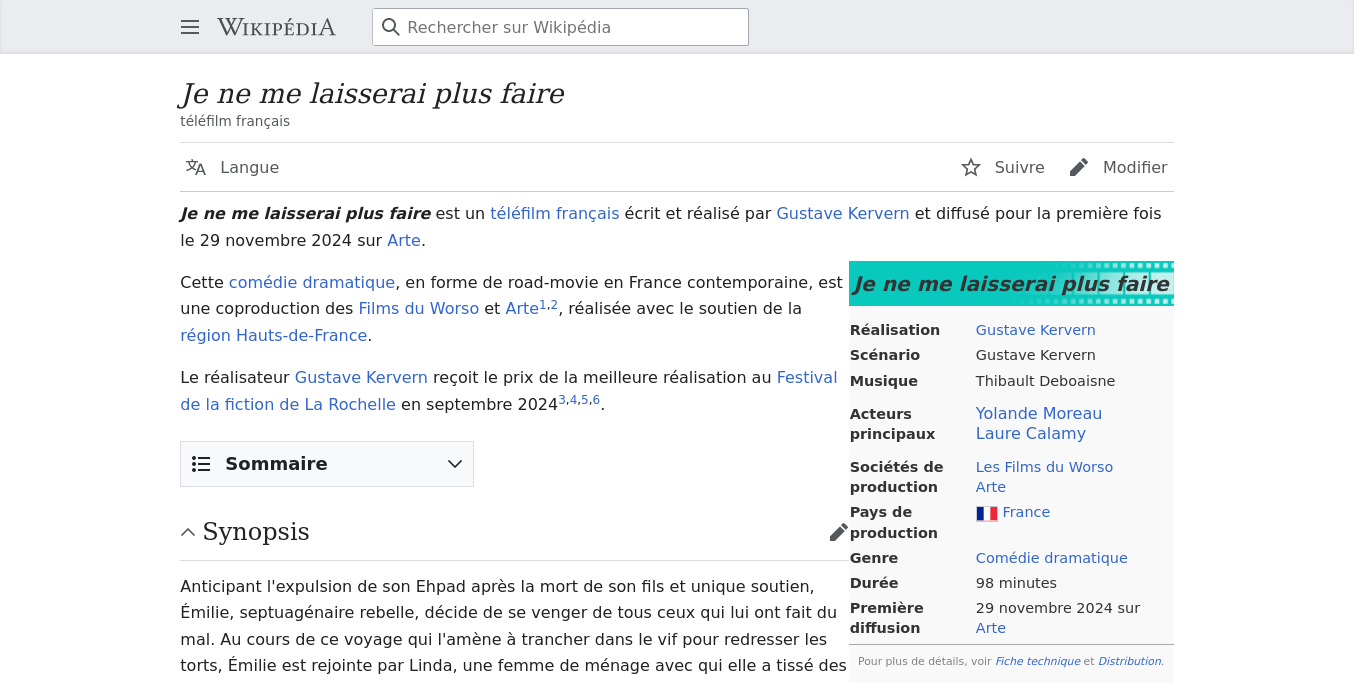Screen dimensions: 1366x683
Task: Go to the Wikipédia home logo
Action: (x=276, y=27)
